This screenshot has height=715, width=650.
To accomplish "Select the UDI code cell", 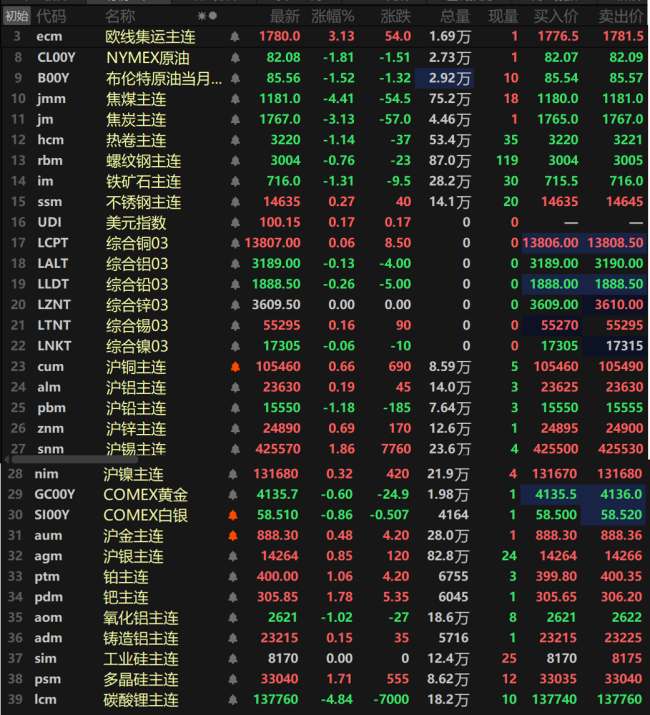I will pos(49,223).
